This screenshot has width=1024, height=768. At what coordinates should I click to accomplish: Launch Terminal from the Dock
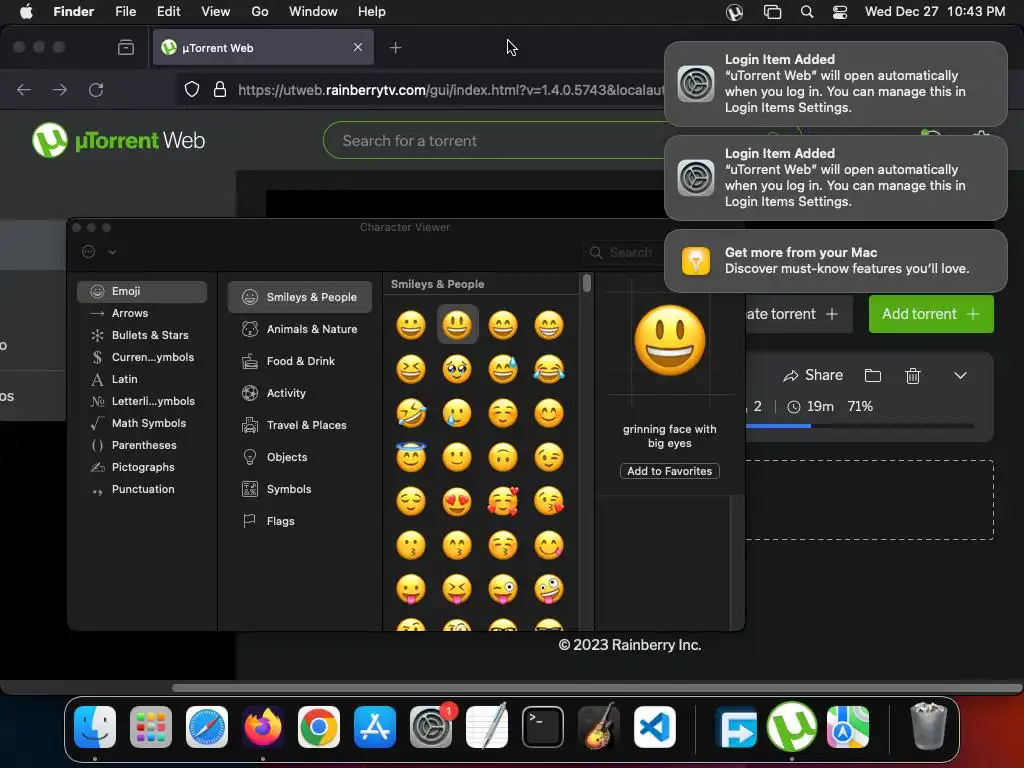click(x=542, y=727)
